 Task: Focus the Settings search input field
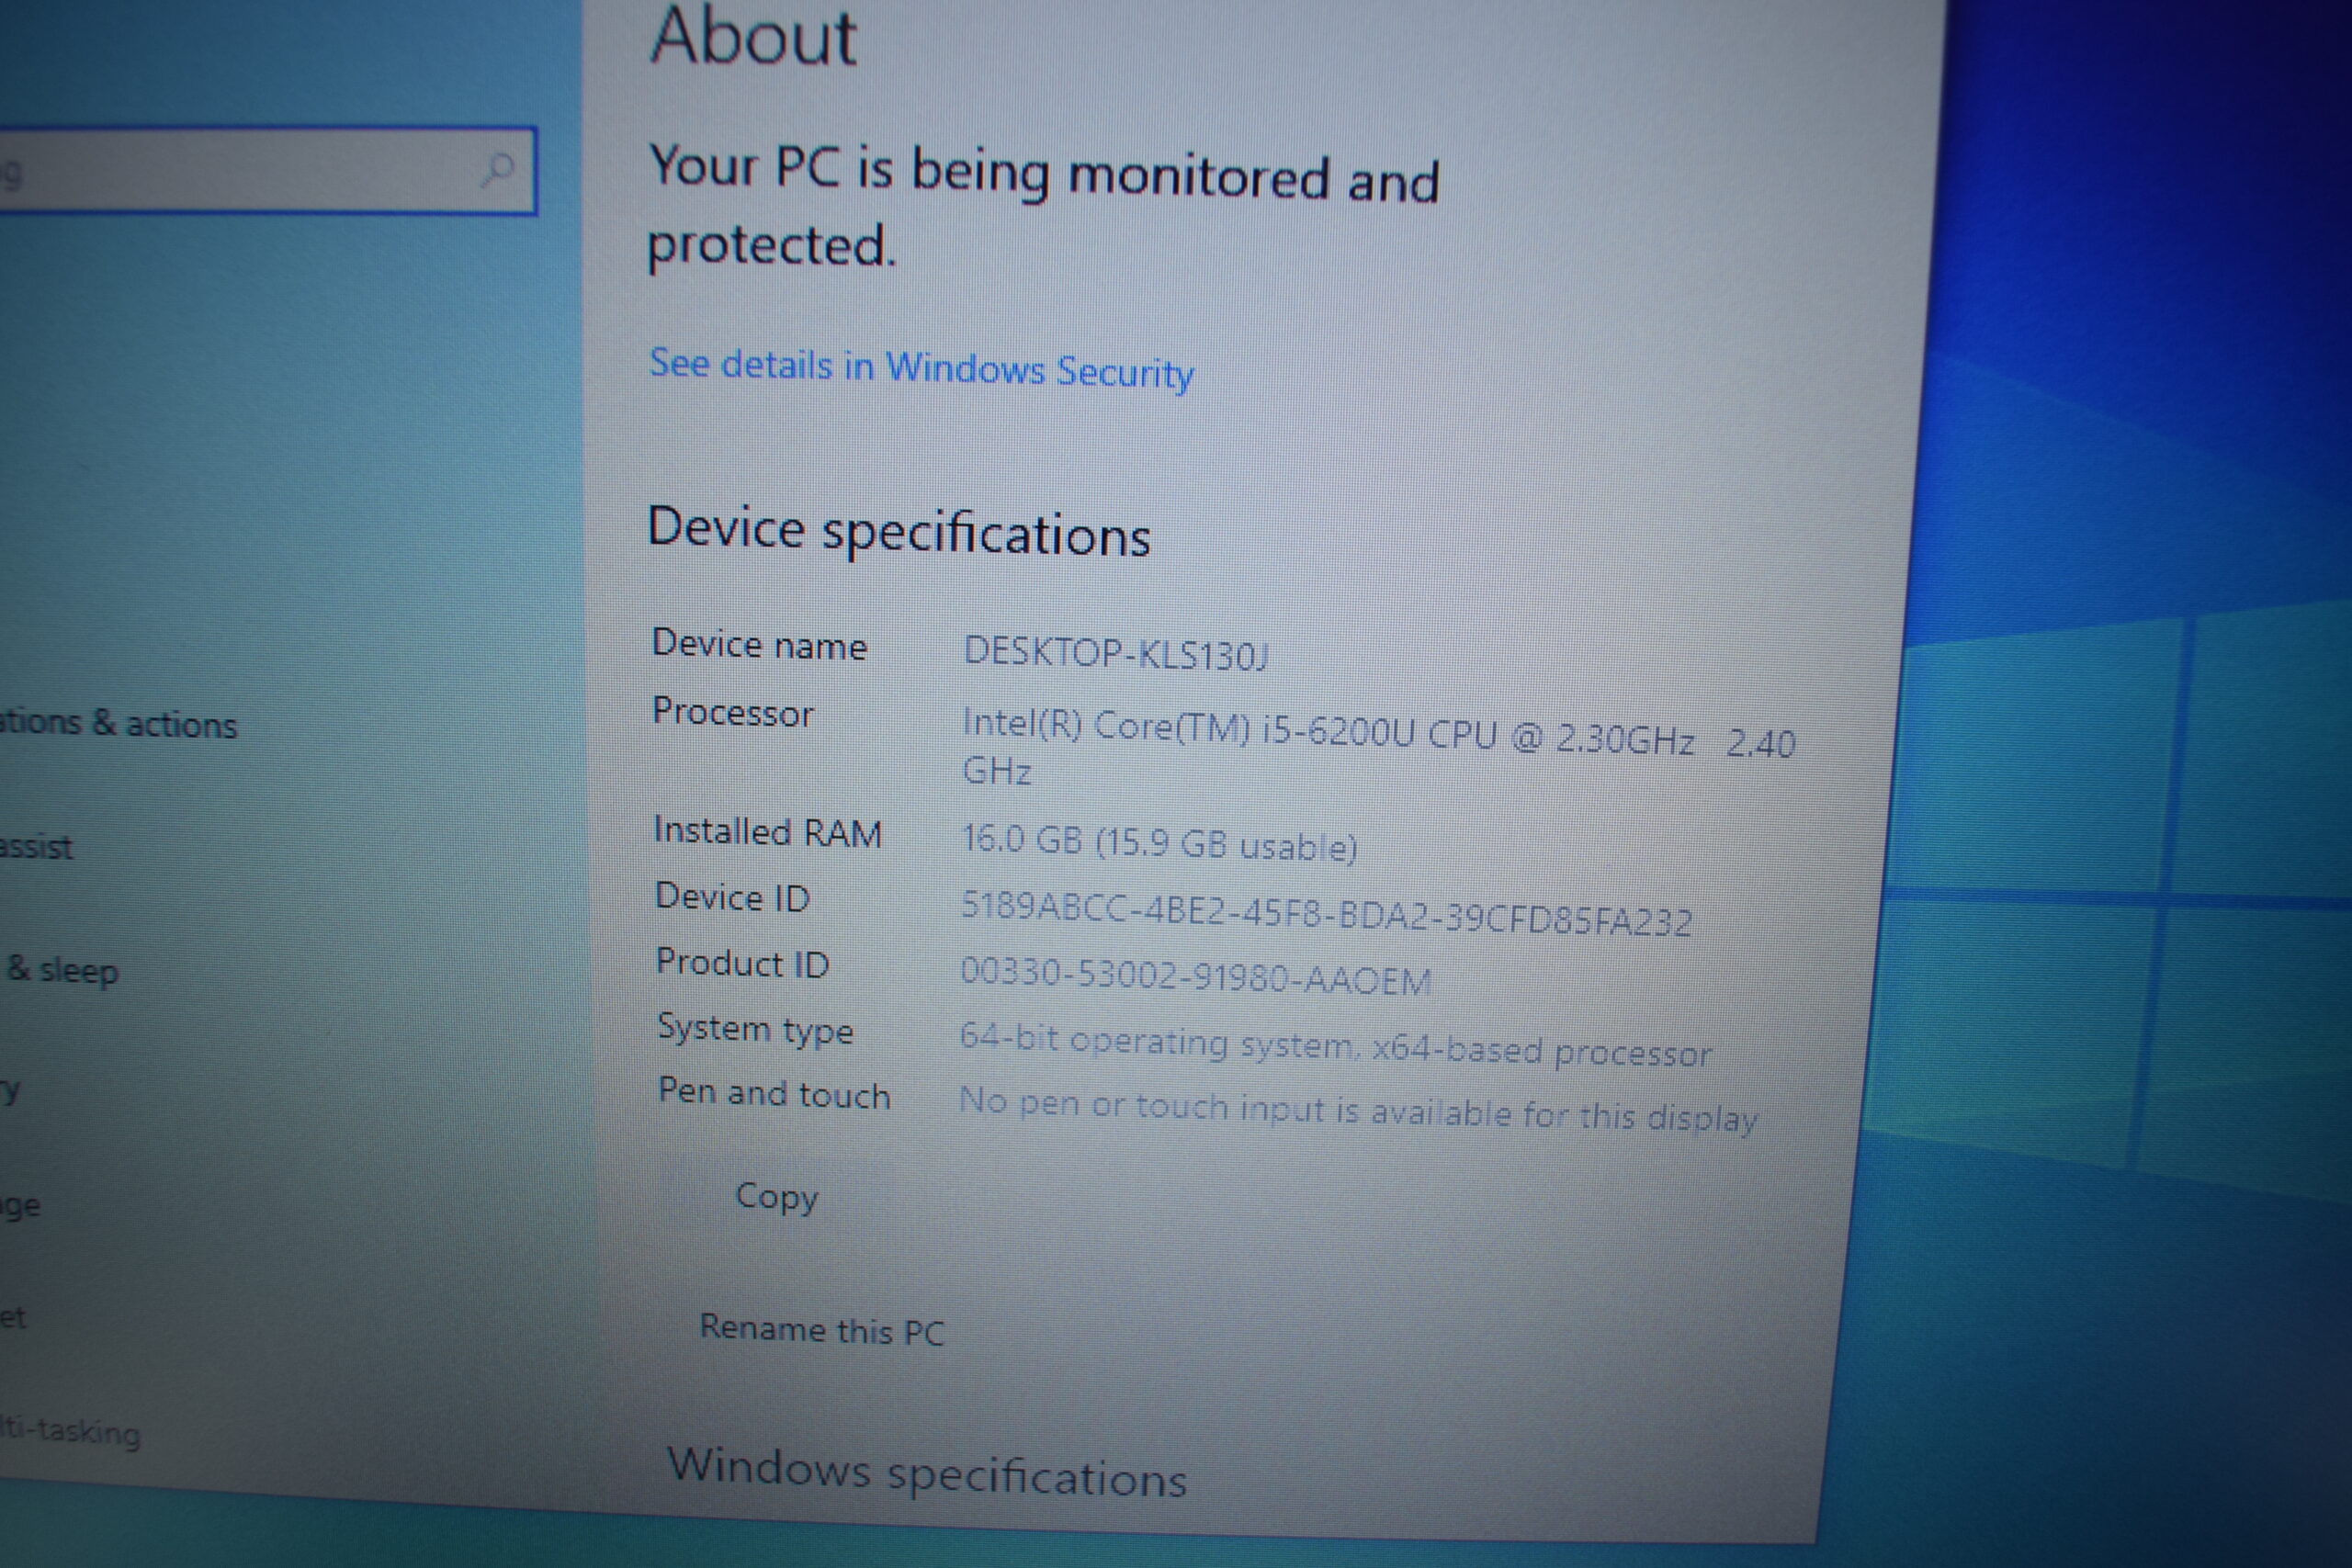[x=267, y=171]
